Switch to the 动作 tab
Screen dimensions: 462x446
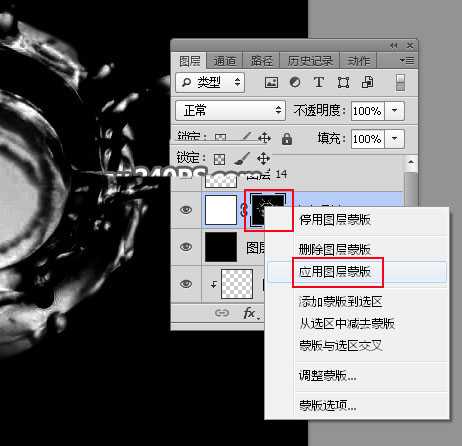(359, 61)
